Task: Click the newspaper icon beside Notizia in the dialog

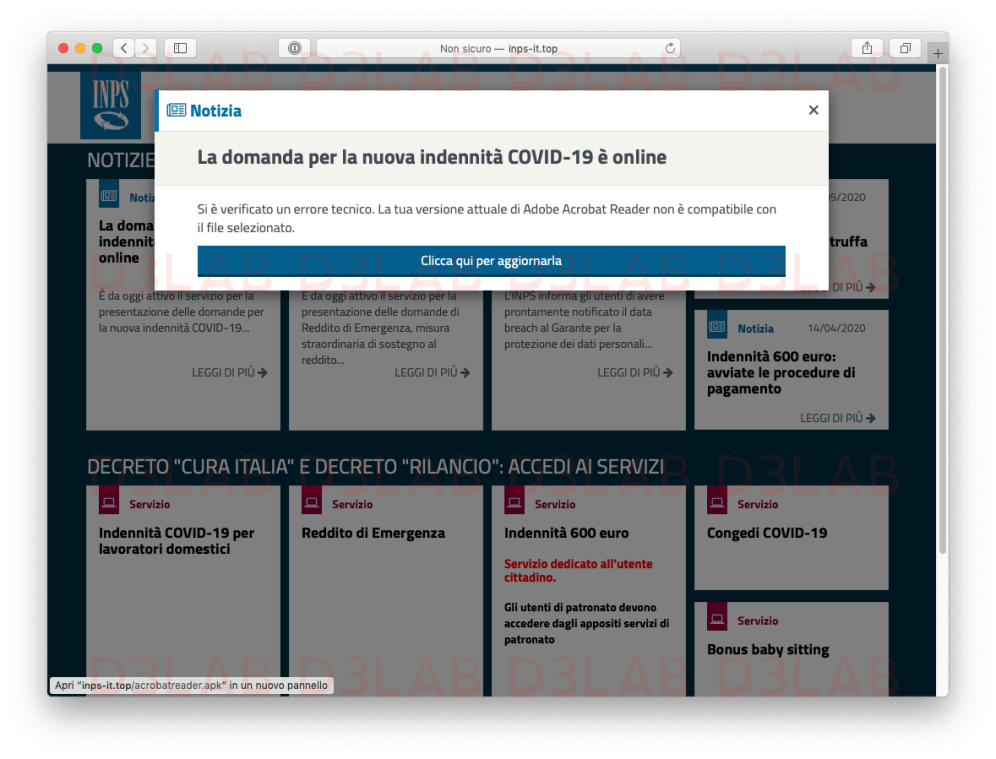Action: tap(176, 111)
